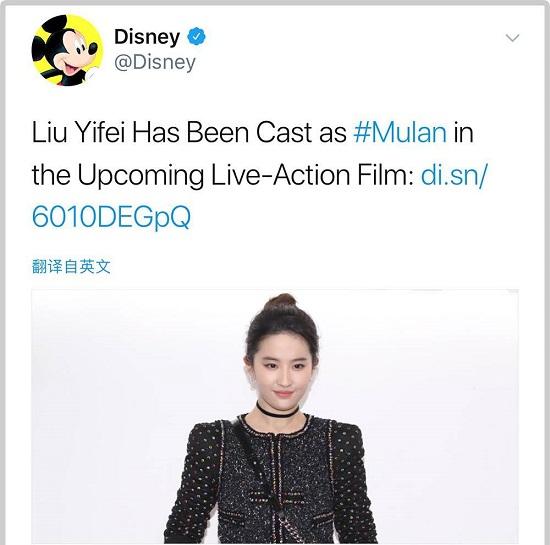
Task: Open the attached photo of the actress
Action: (275, 417)
